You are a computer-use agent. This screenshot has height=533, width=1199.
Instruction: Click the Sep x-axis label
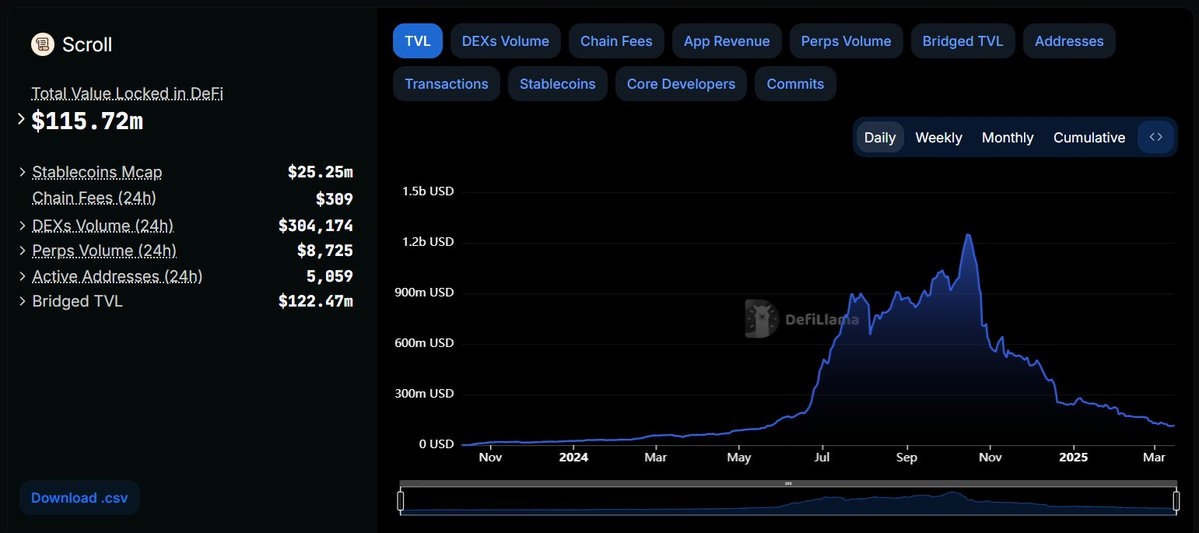click(x=906, y=457)
